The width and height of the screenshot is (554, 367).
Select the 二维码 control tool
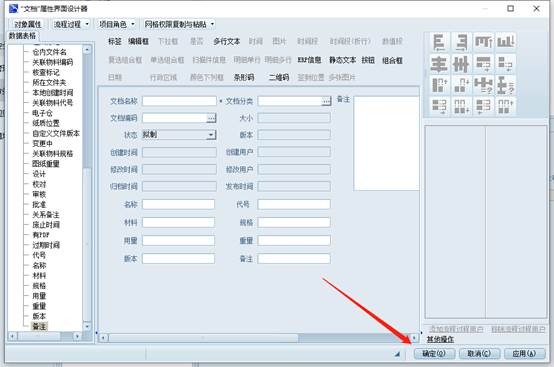[x=279, y=77]
